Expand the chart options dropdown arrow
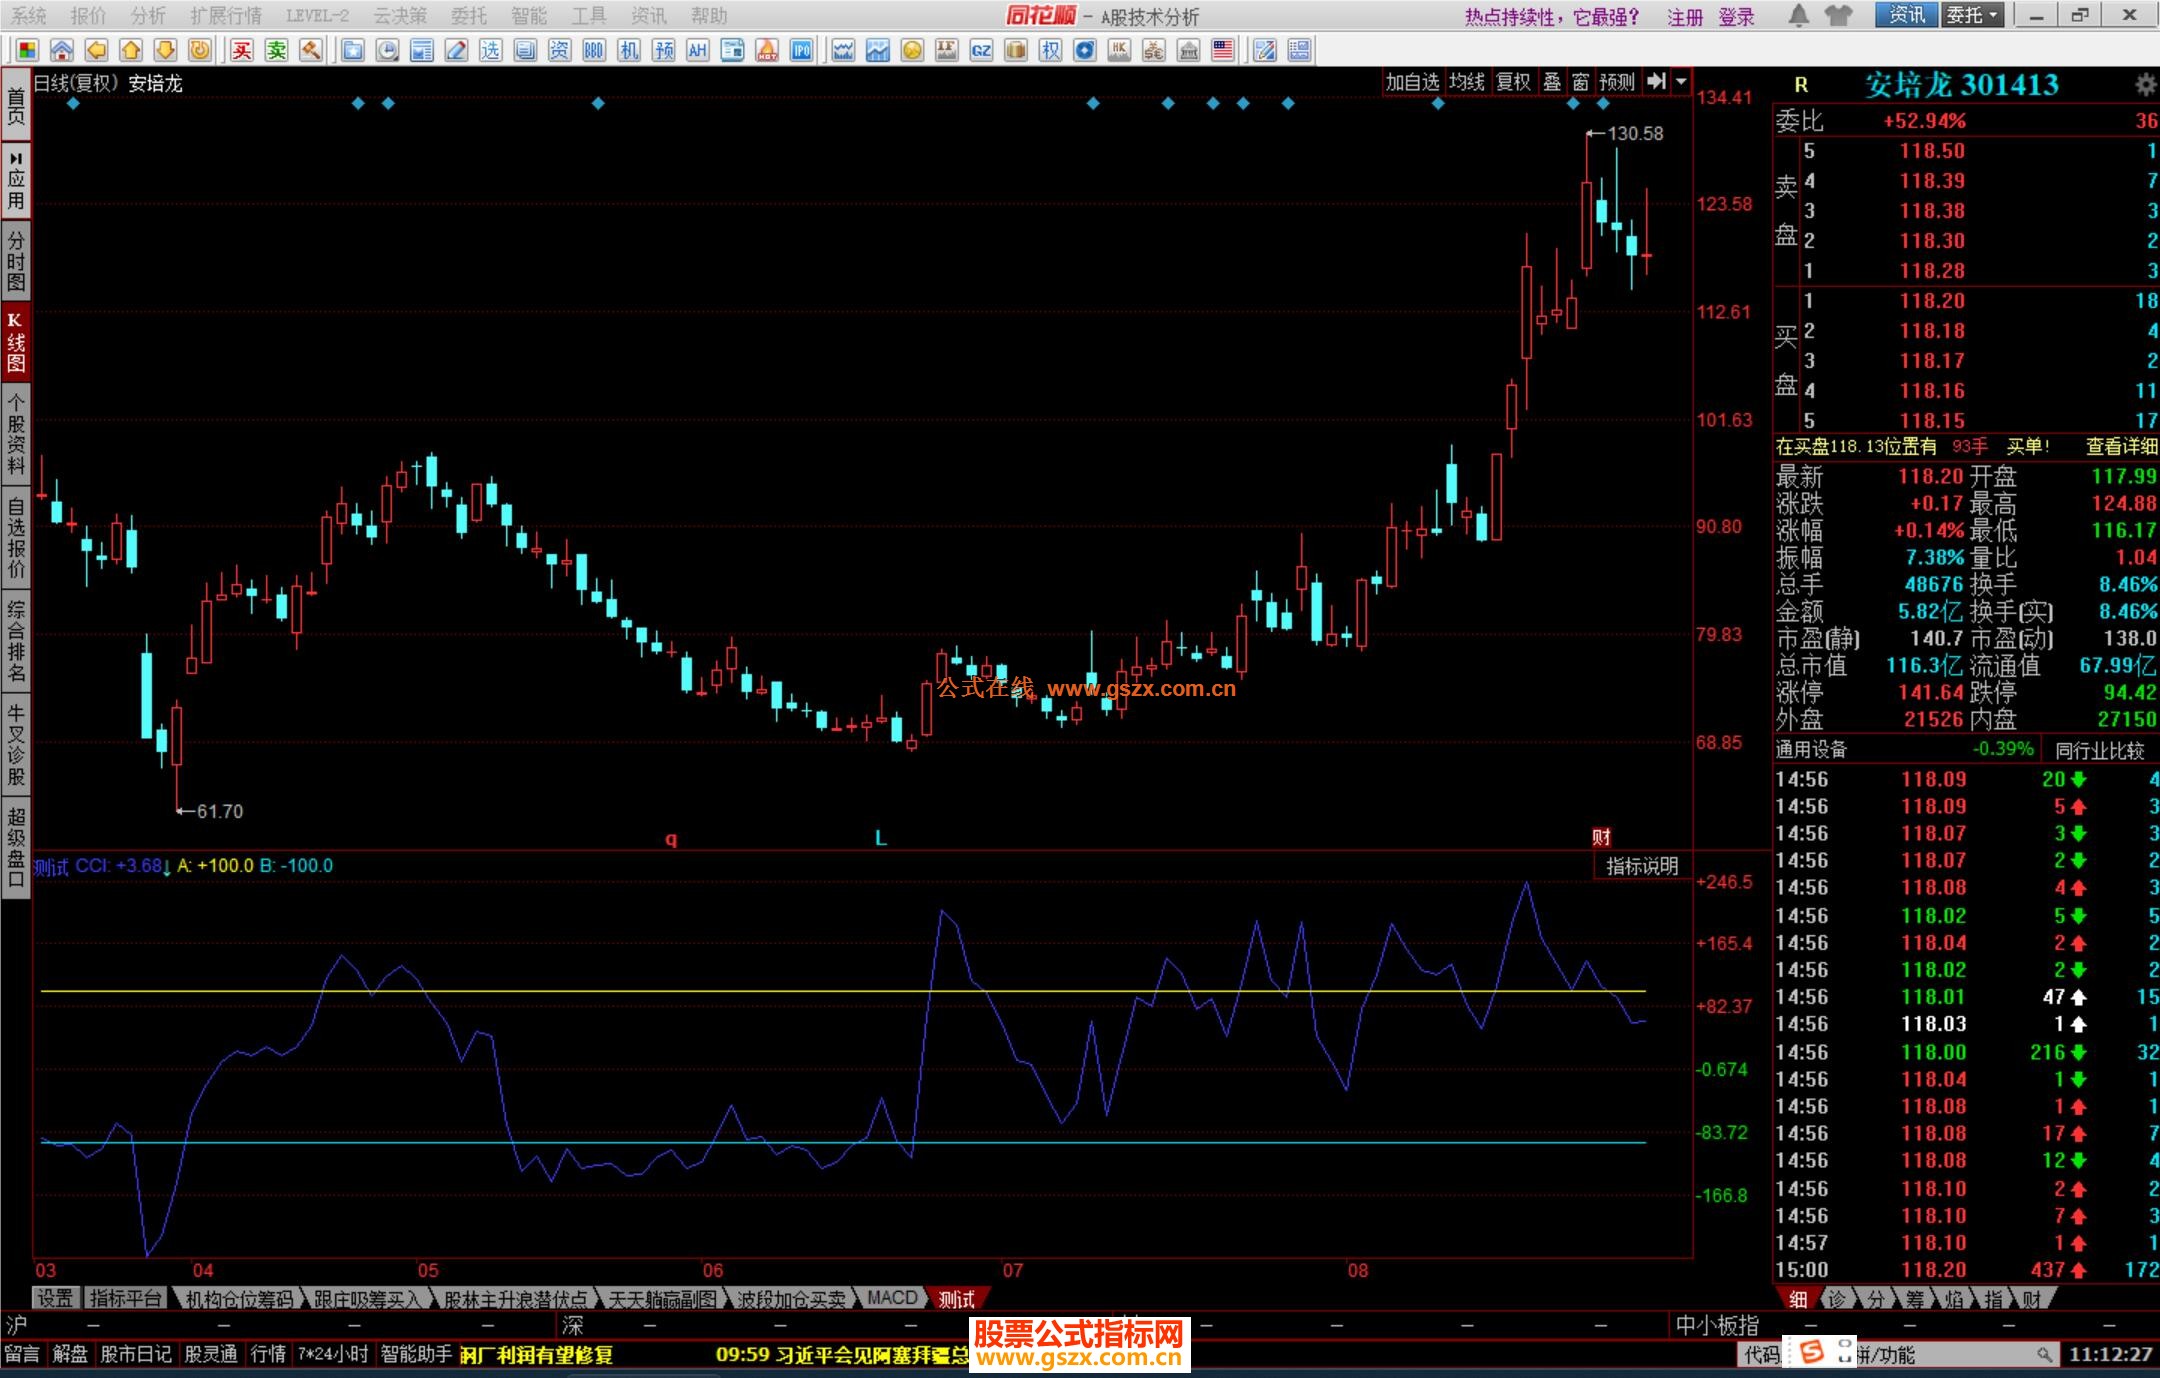This screenshot has height=1378, width=2160. (1682, 82)
